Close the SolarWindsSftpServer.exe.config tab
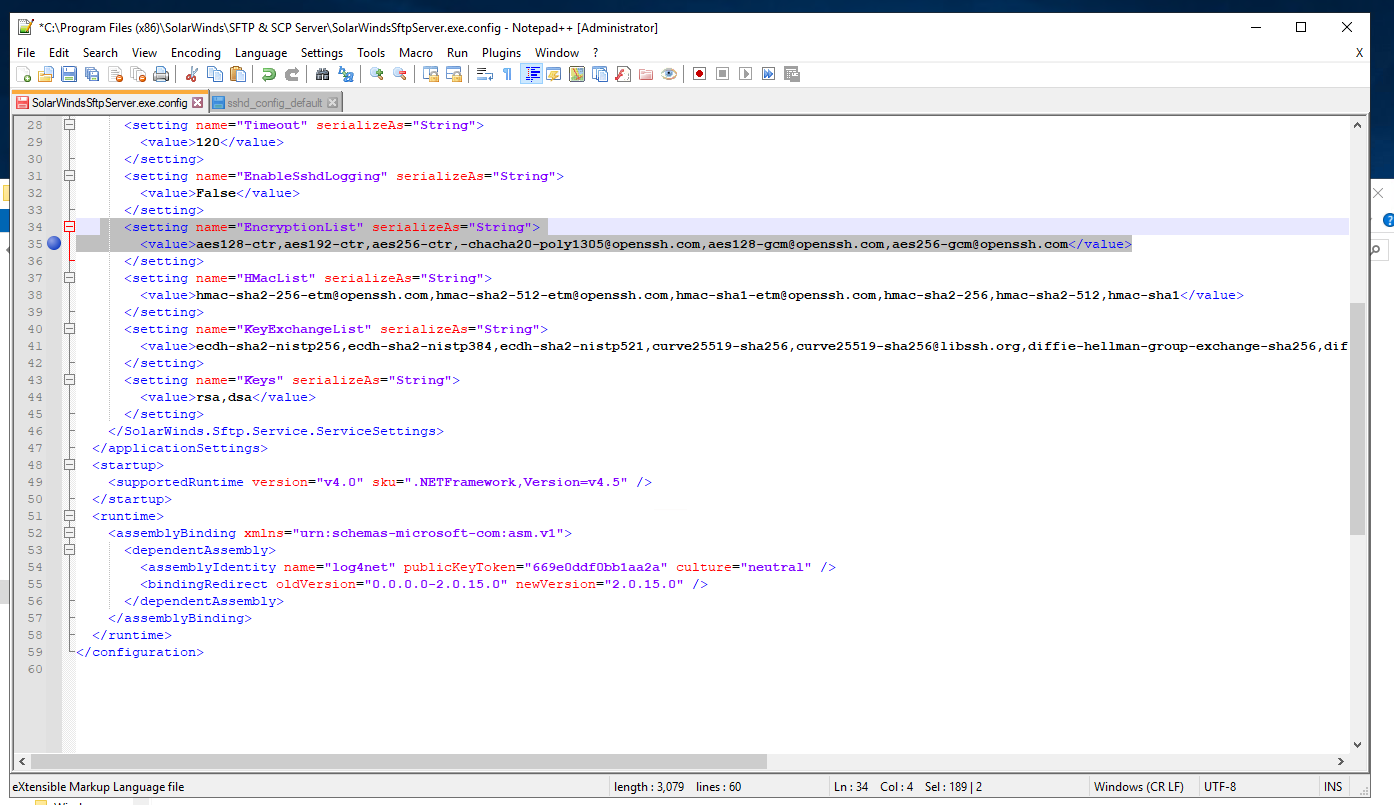 (197, 103)
